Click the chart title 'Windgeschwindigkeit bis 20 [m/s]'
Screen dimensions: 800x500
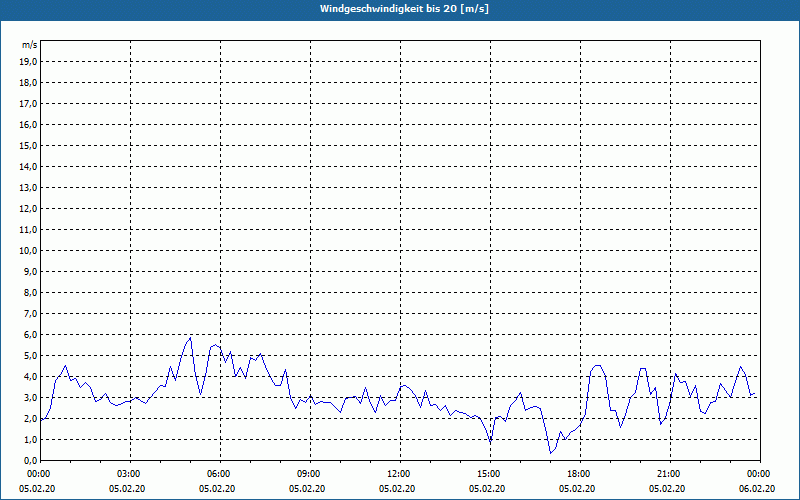tap(404, 9)
